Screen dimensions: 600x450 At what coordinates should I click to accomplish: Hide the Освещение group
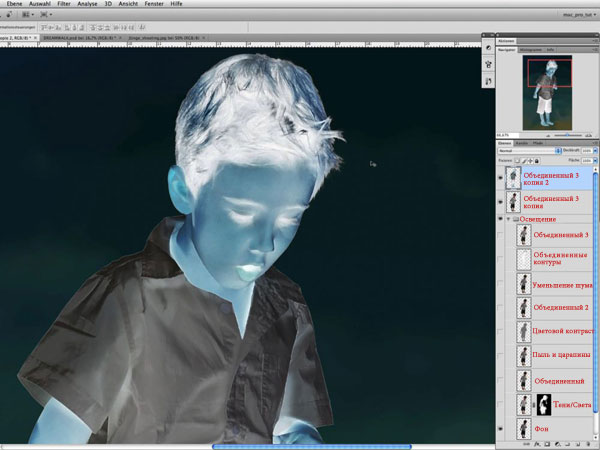pos(501,219)
